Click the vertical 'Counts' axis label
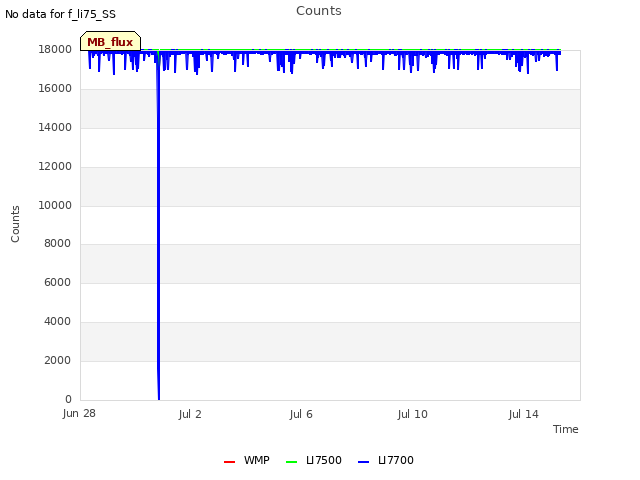Image resolution: width=640 pixels, height=480 pixels. 15,224
